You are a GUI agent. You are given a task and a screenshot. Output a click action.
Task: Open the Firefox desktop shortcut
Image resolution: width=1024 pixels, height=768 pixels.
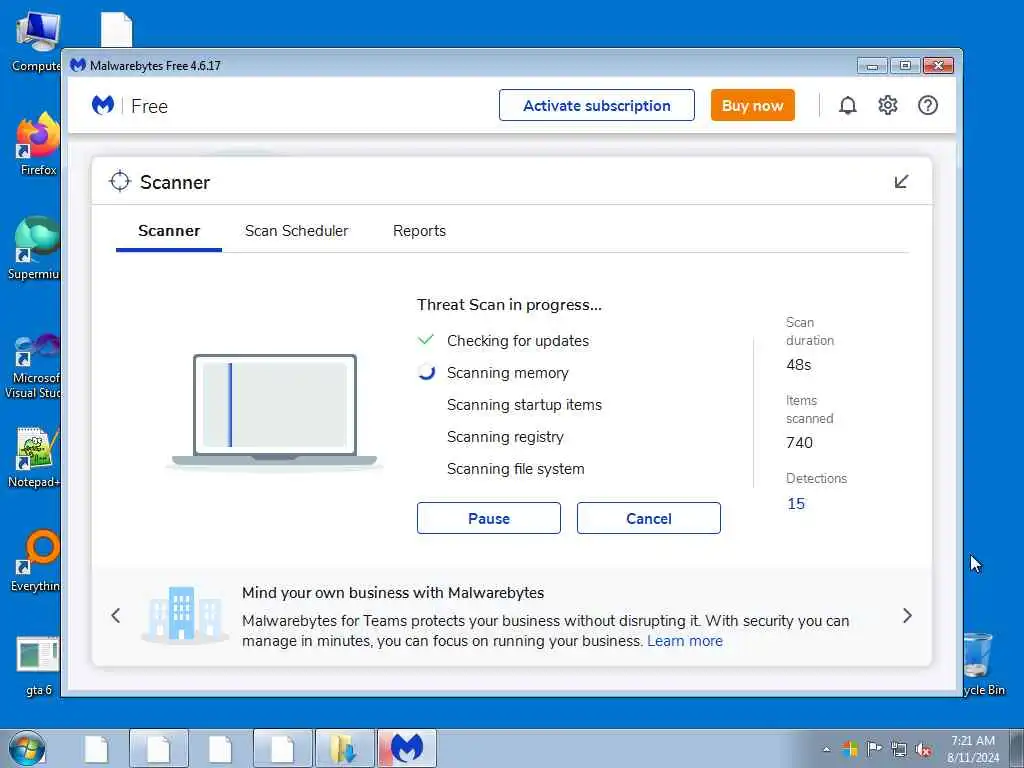point(39,144)
